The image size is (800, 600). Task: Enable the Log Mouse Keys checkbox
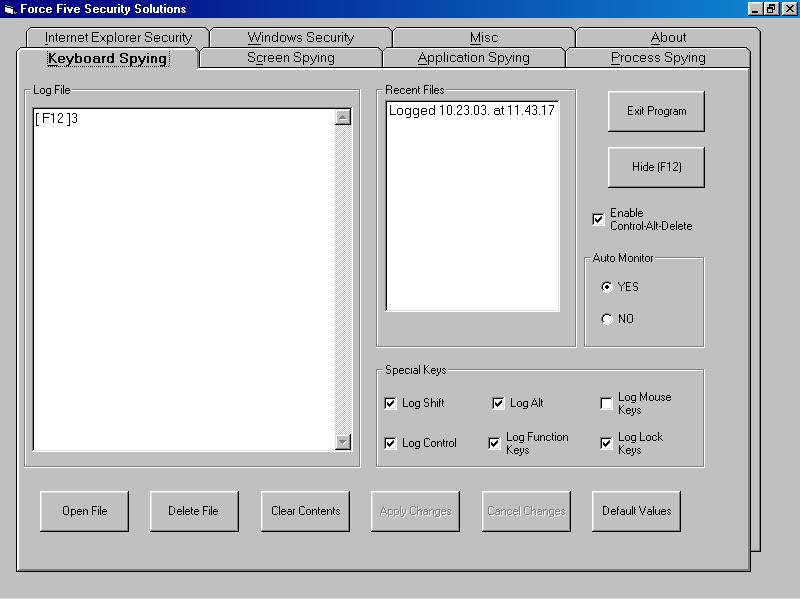pos(606,403)
